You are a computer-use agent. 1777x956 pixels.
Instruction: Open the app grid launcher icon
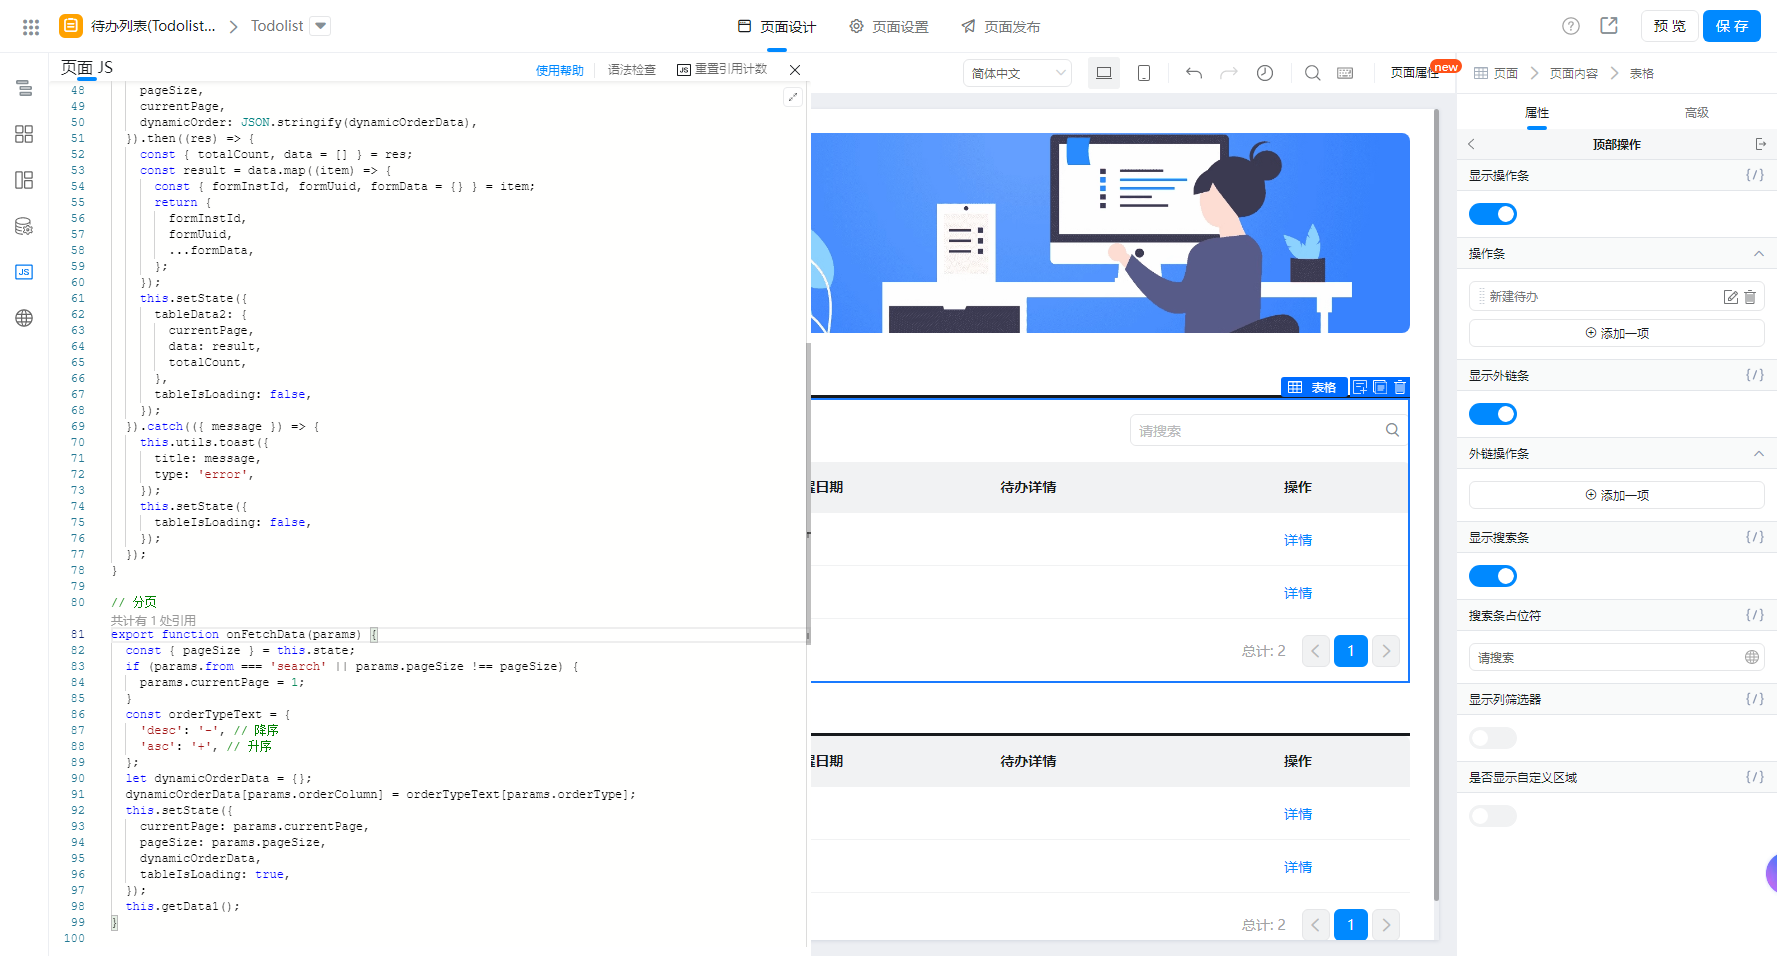31,27
